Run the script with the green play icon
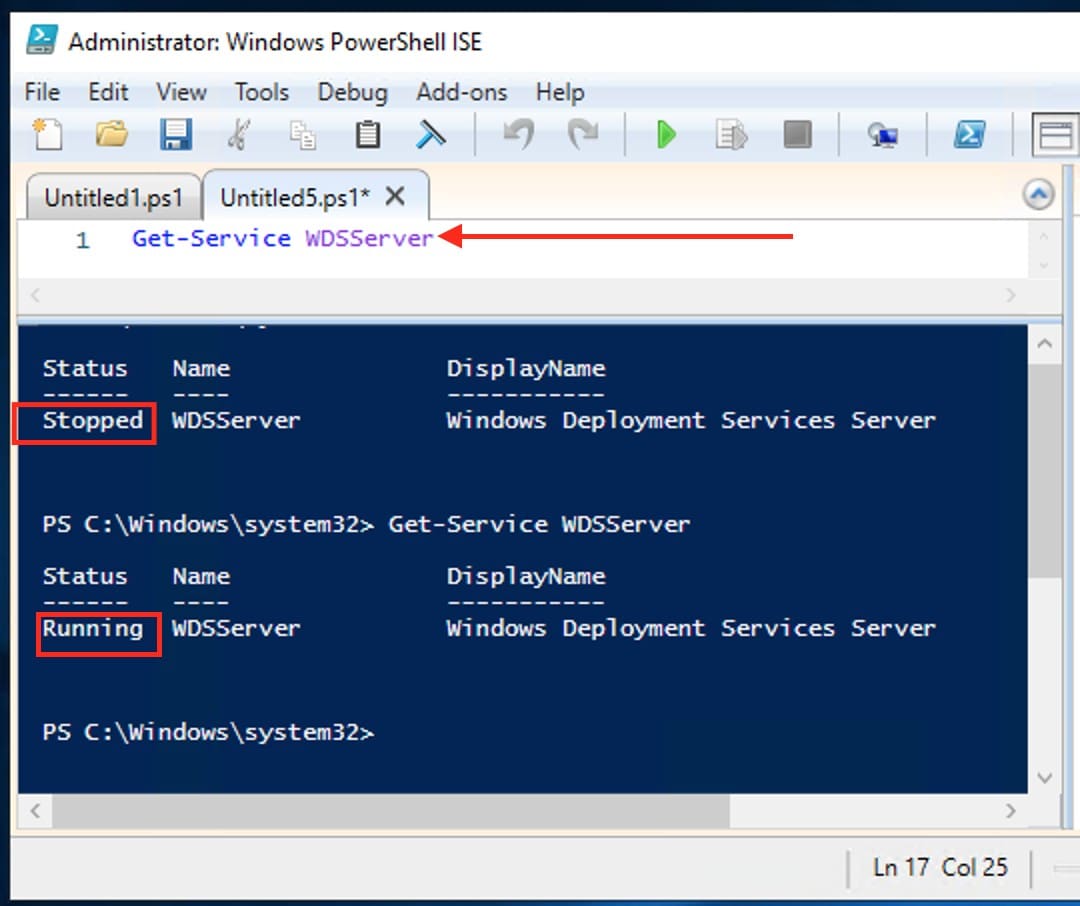Screen dimensions: 1080x906 [x=666, y=134]
